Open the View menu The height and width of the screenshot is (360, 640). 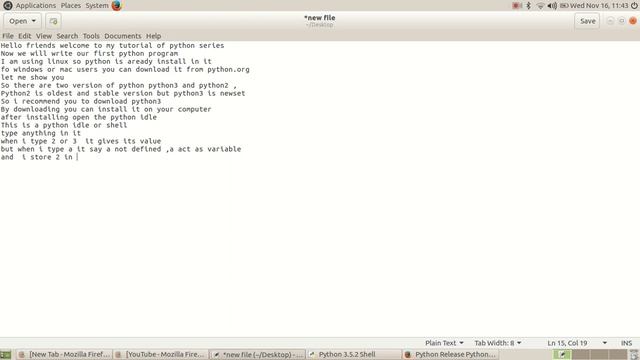pyautogui.click(x=44, y=36)
